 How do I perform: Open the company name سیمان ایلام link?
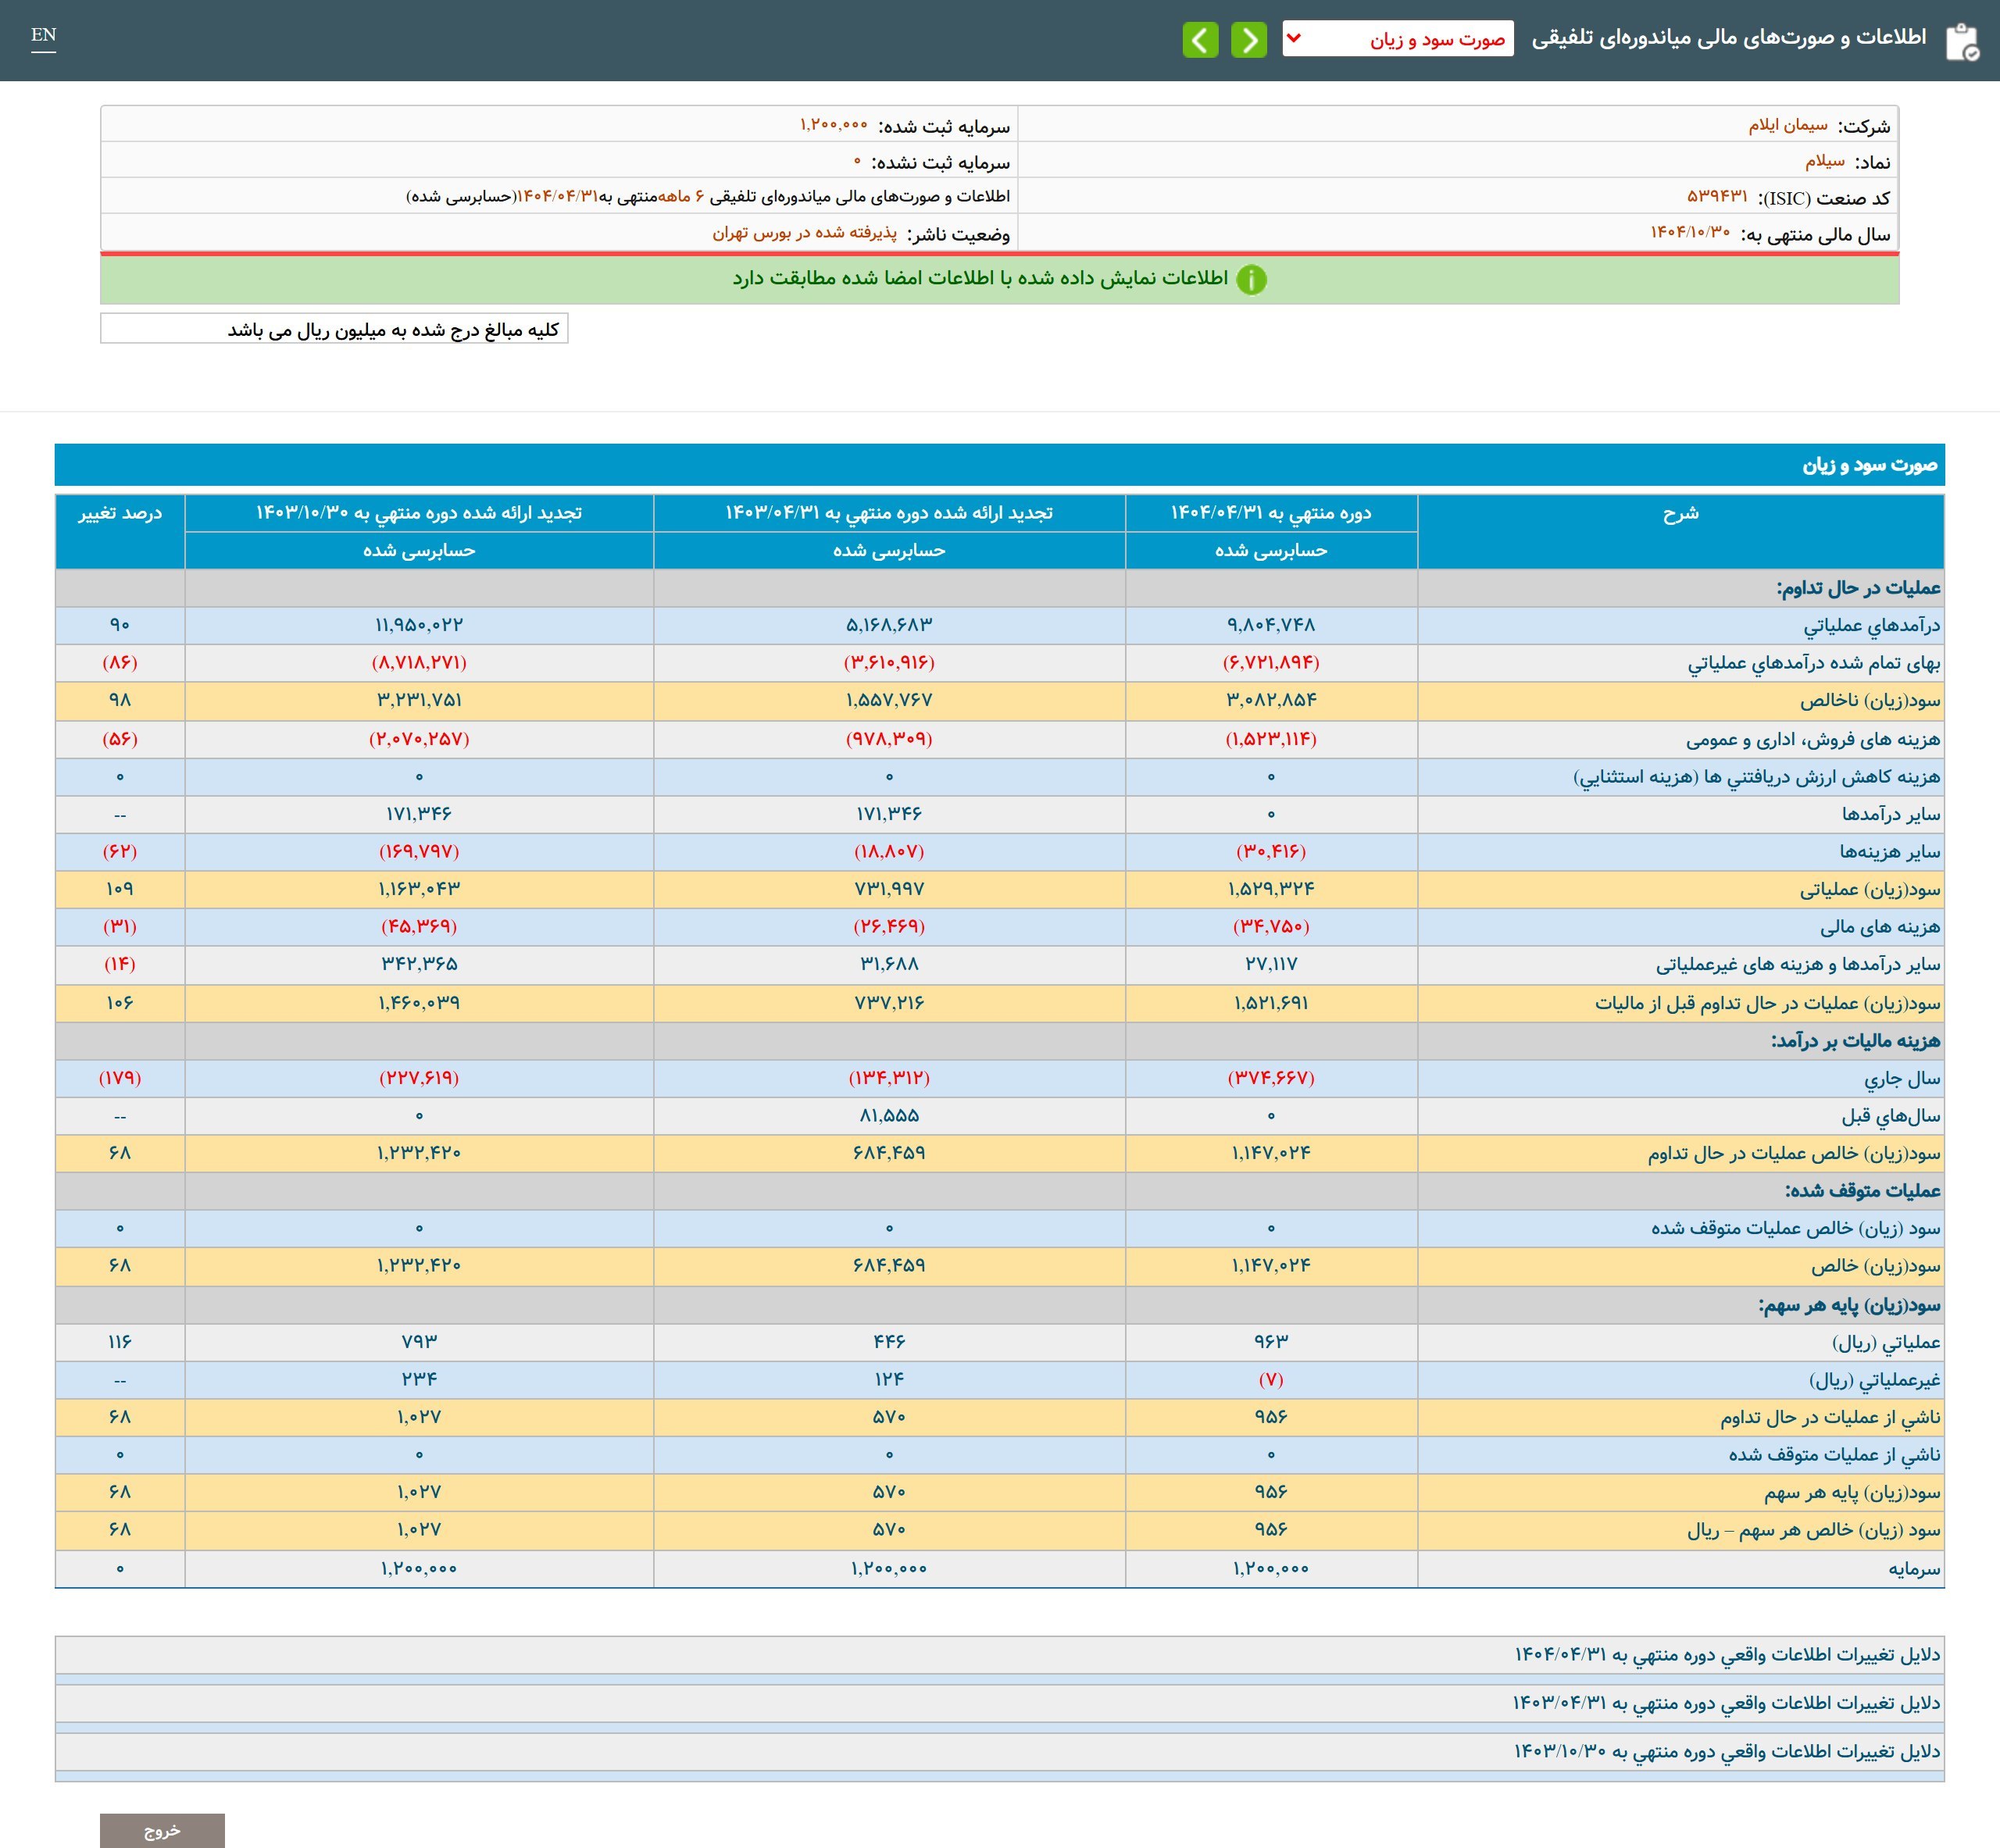pos(1787,125)
